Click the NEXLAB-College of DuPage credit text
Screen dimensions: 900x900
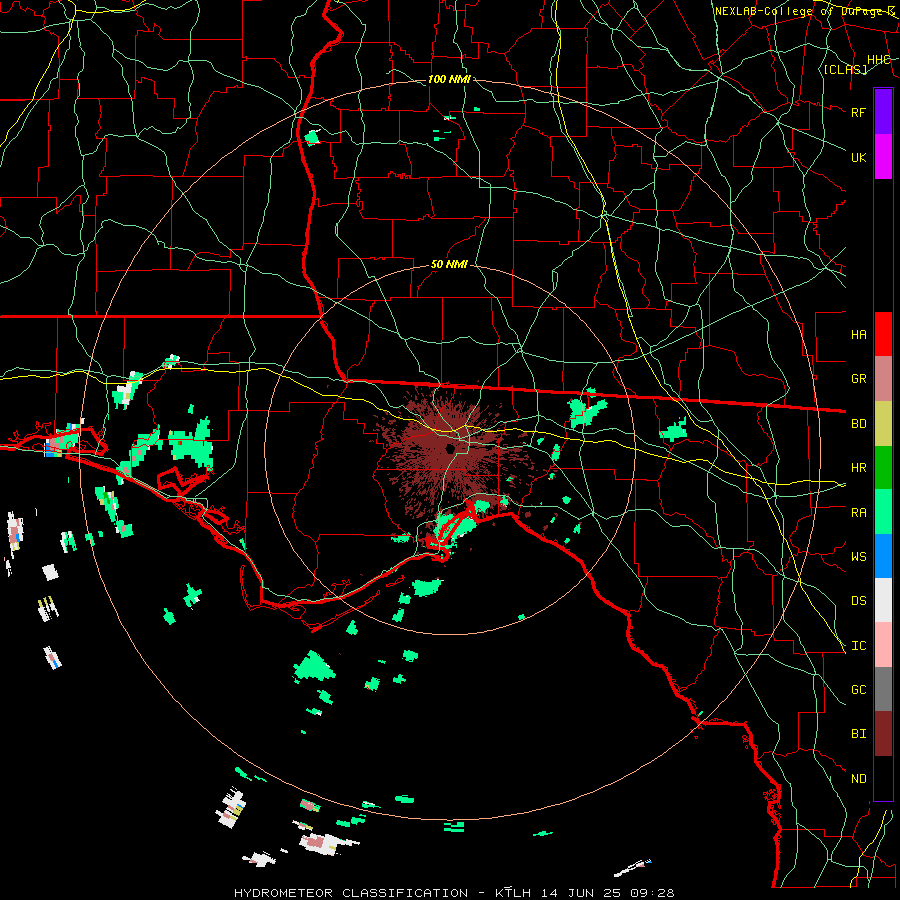click(805, 11)
